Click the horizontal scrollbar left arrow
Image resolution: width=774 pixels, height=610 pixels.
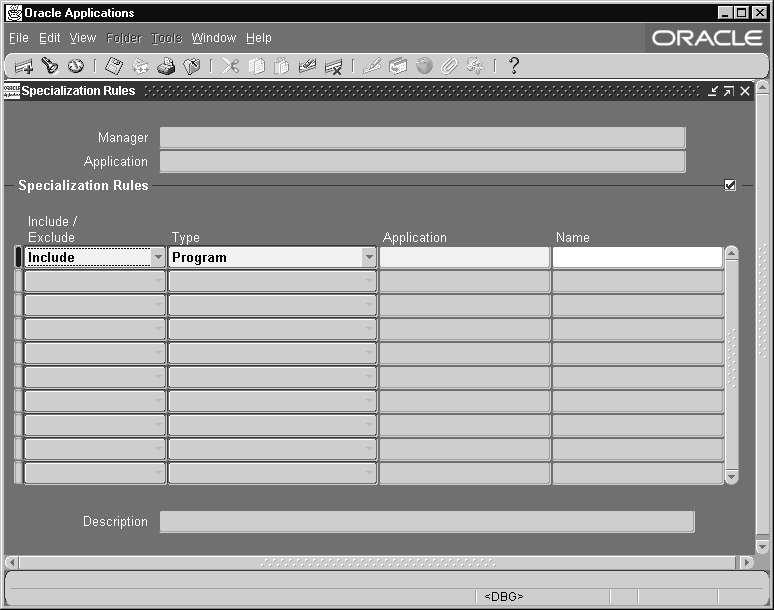point(12,562)
